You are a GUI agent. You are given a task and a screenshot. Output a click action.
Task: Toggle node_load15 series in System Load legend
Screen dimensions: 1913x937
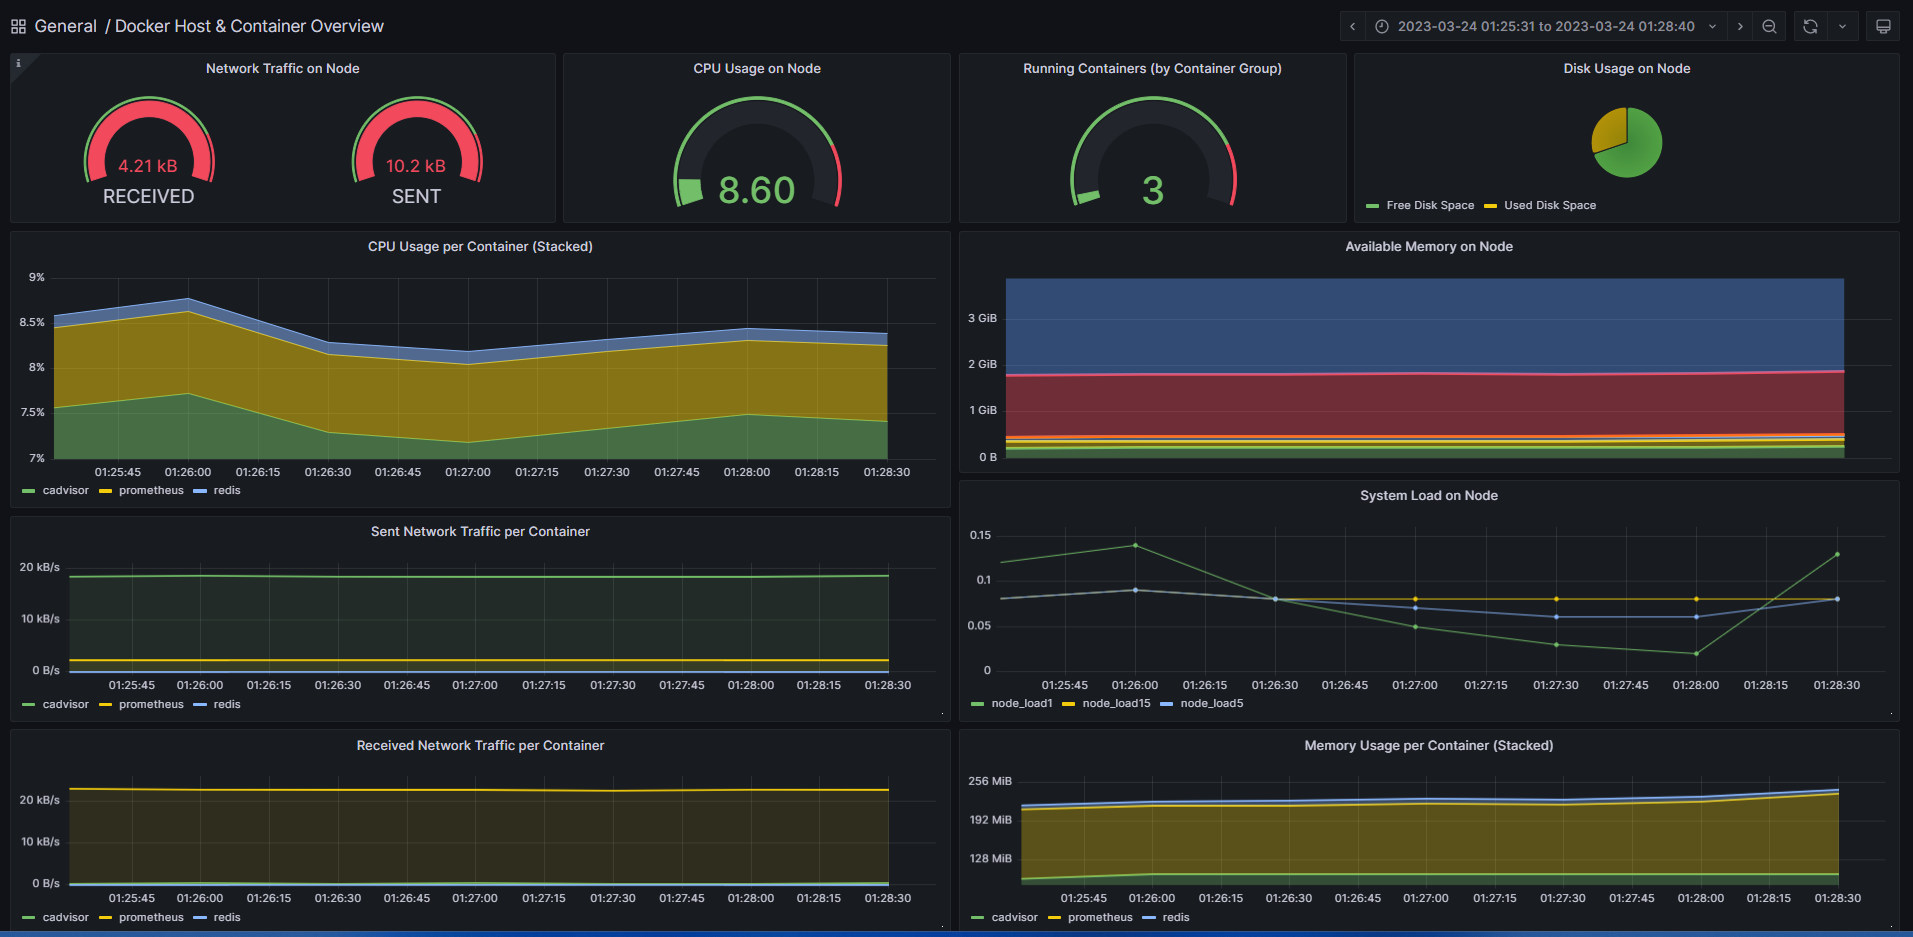pos(1116,703)
